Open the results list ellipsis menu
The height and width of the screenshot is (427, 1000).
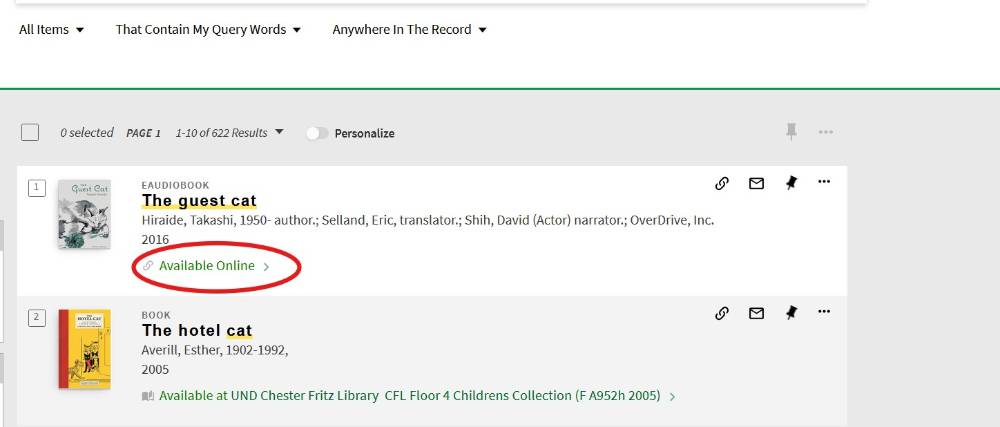[826, 132]
